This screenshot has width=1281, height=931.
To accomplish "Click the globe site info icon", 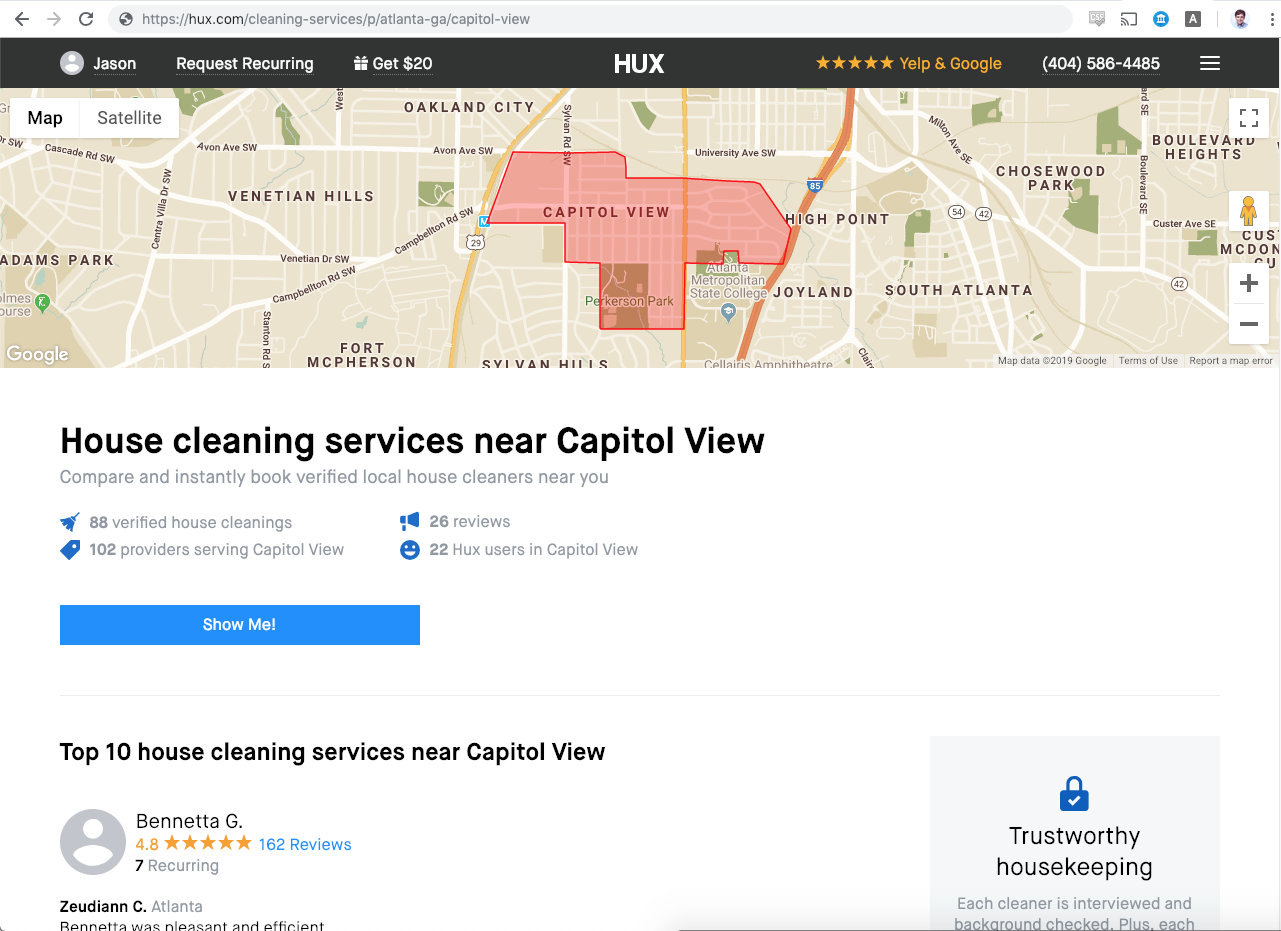I will coord(125,19).
